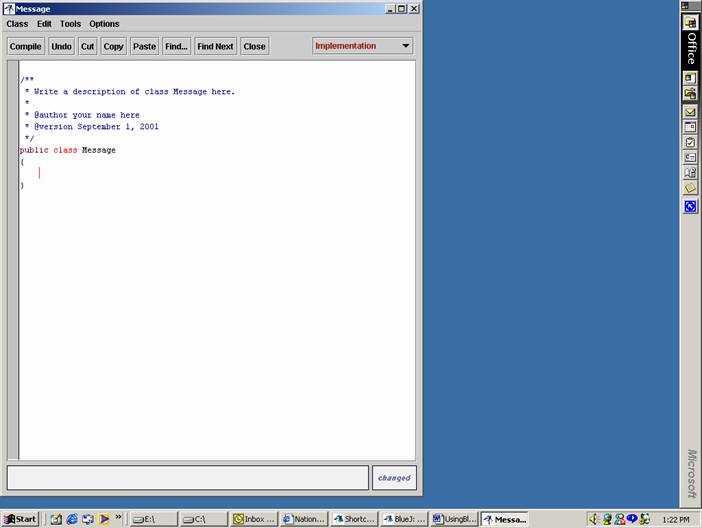Switch to the UsingBl... Word taskbar window
This screenshot has width=702, height=528.
[x=454, y=519]
